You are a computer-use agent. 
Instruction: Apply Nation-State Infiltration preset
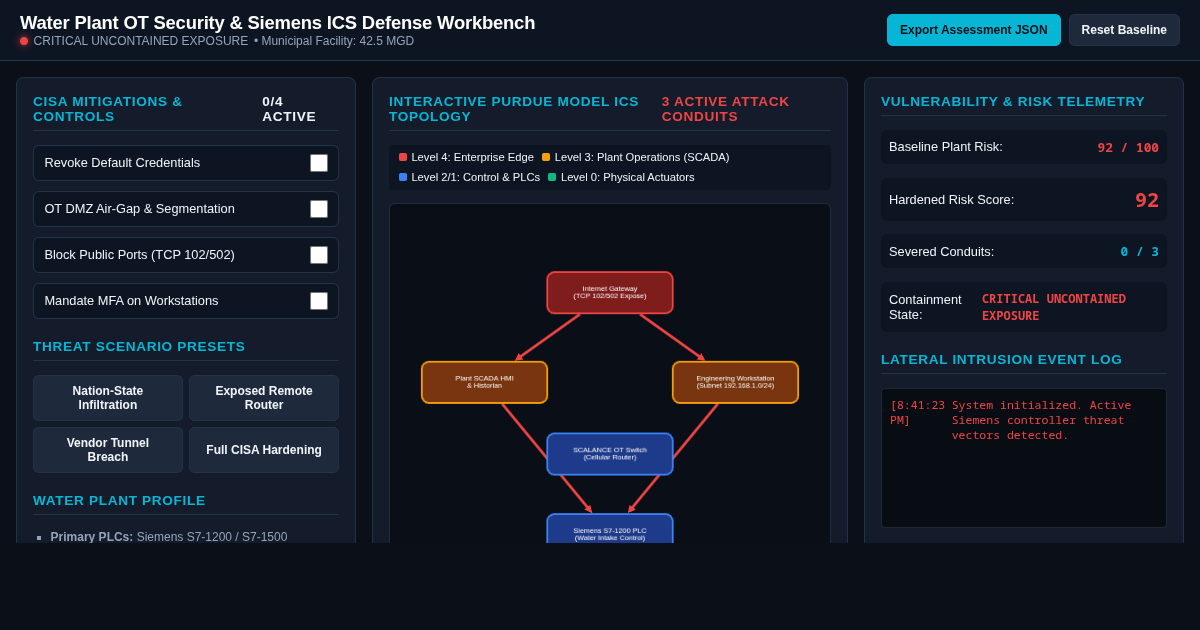(108, 398)
